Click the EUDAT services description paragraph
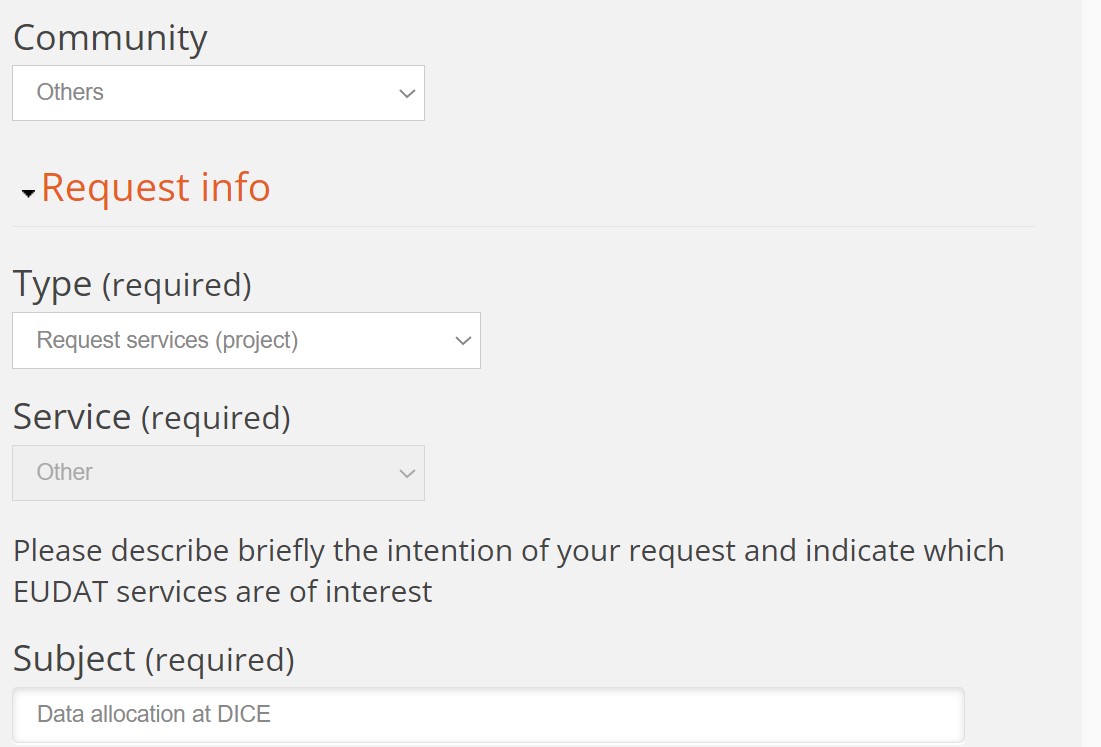Image resolution: width=1101 pixels, height=747 pixels. click(x=508, y=570)
